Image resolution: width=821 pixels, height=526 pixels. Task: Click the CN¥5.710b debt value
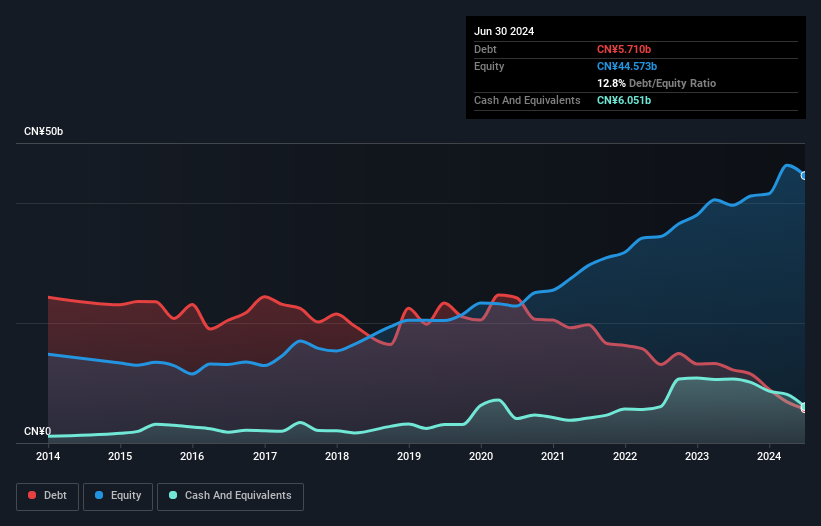624,49
